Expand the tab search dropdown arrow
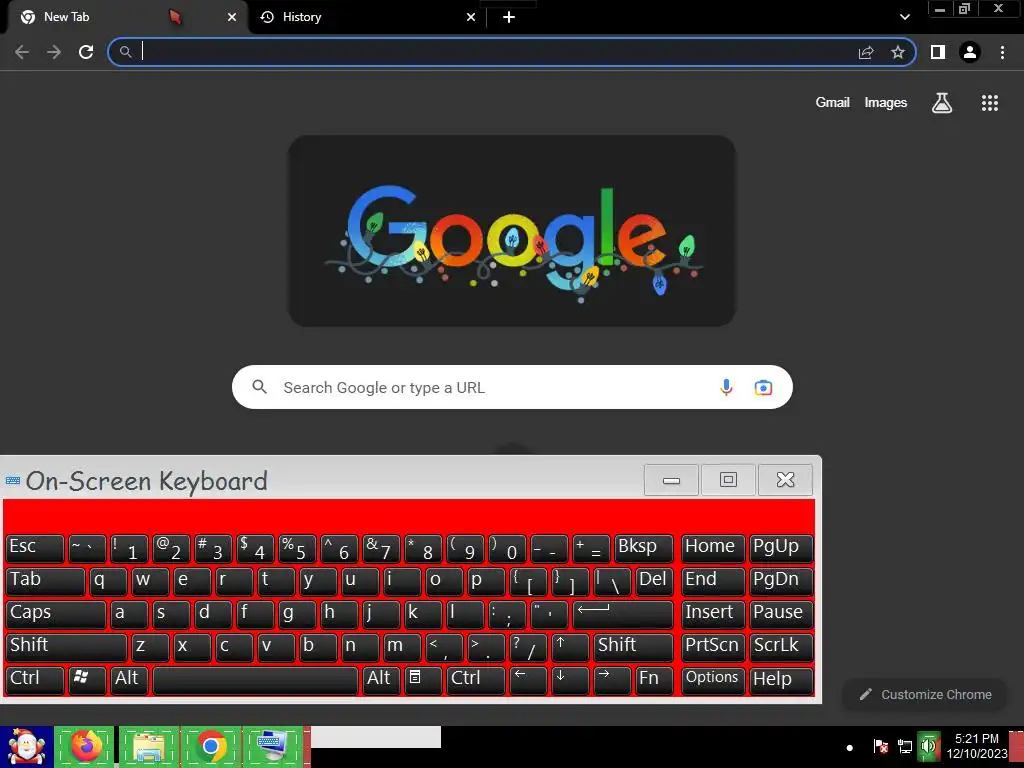The width and height of the screenshot is (1024, 768). pos(904,17)
